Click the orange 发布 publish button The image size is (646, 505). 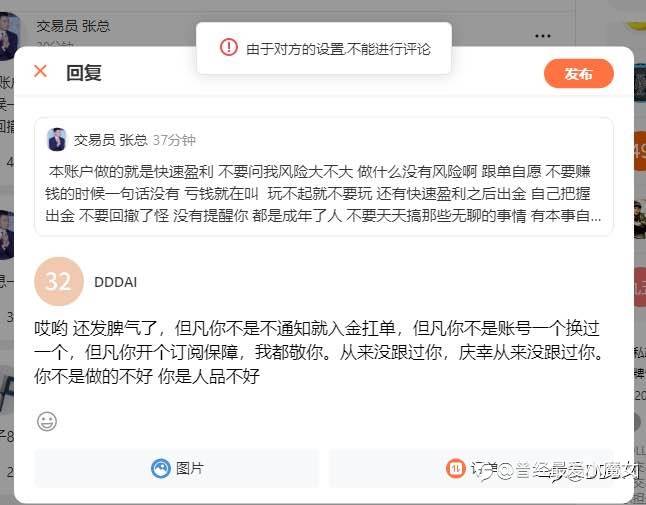coord(578,73)
